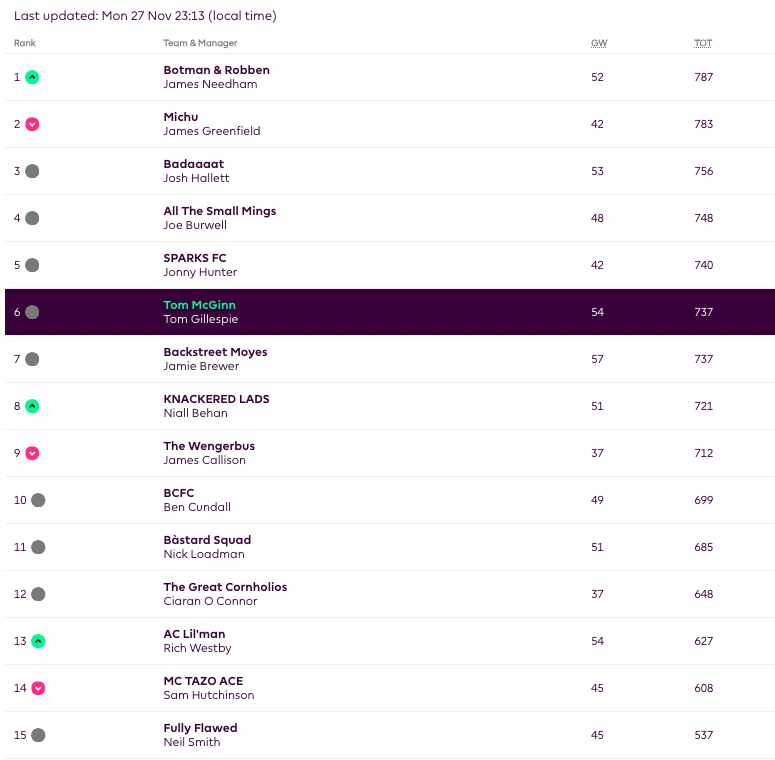This screenshot has width=775, height=760.
Task: Click grey dot in highlighted rank 6 row
Action: 32,312
